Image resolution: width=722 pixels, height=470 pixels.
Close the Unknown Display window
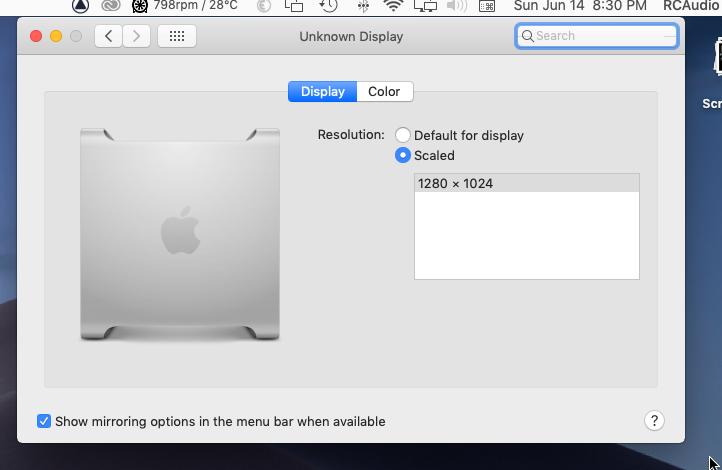(36, 36)
